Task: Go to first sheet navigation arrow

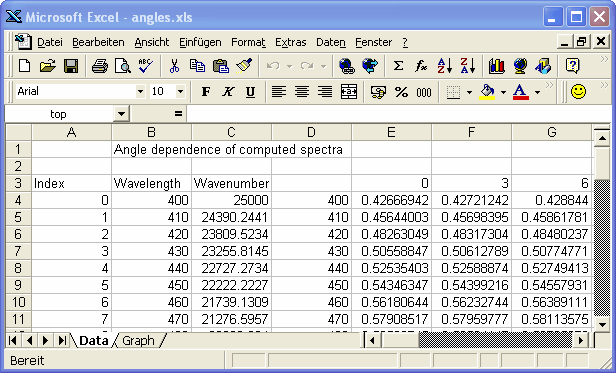Action: click(x=13, y=340)
